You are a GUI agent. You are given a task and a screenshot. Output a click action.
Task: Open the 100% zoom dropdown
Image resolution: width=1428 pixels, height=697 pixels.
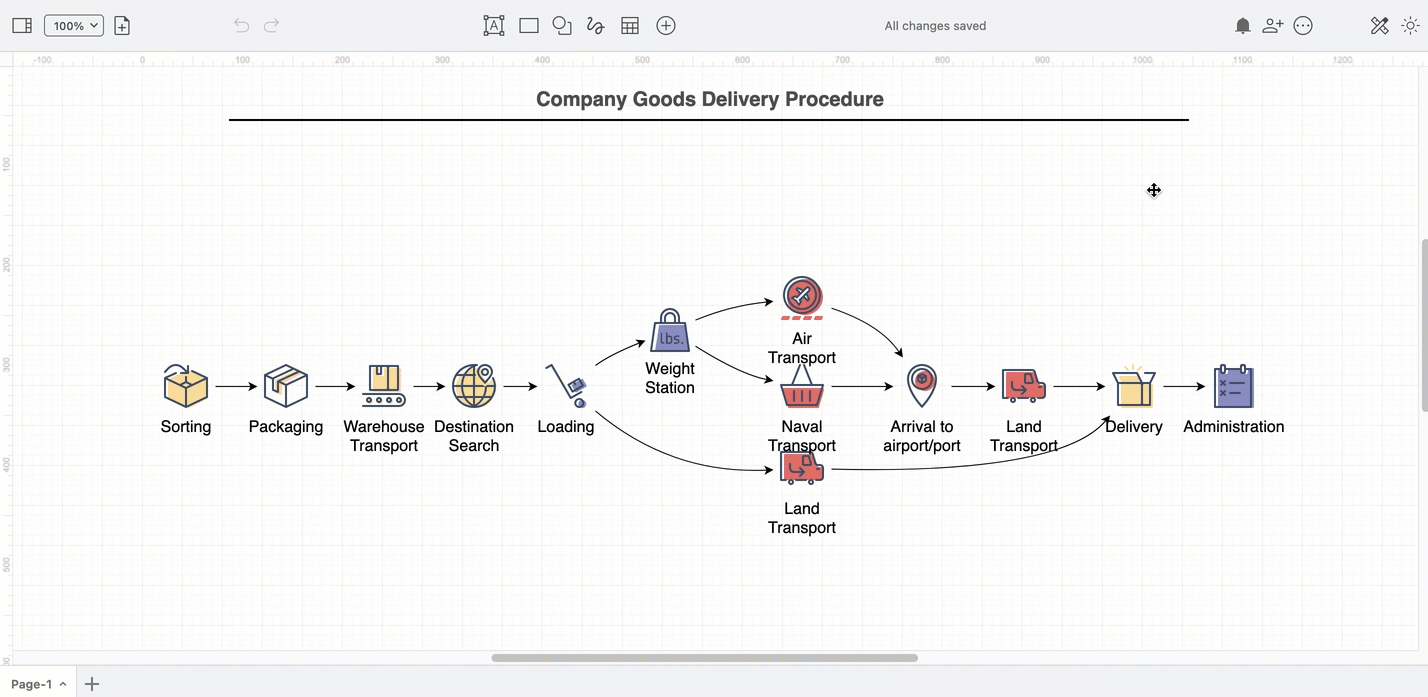74,26
